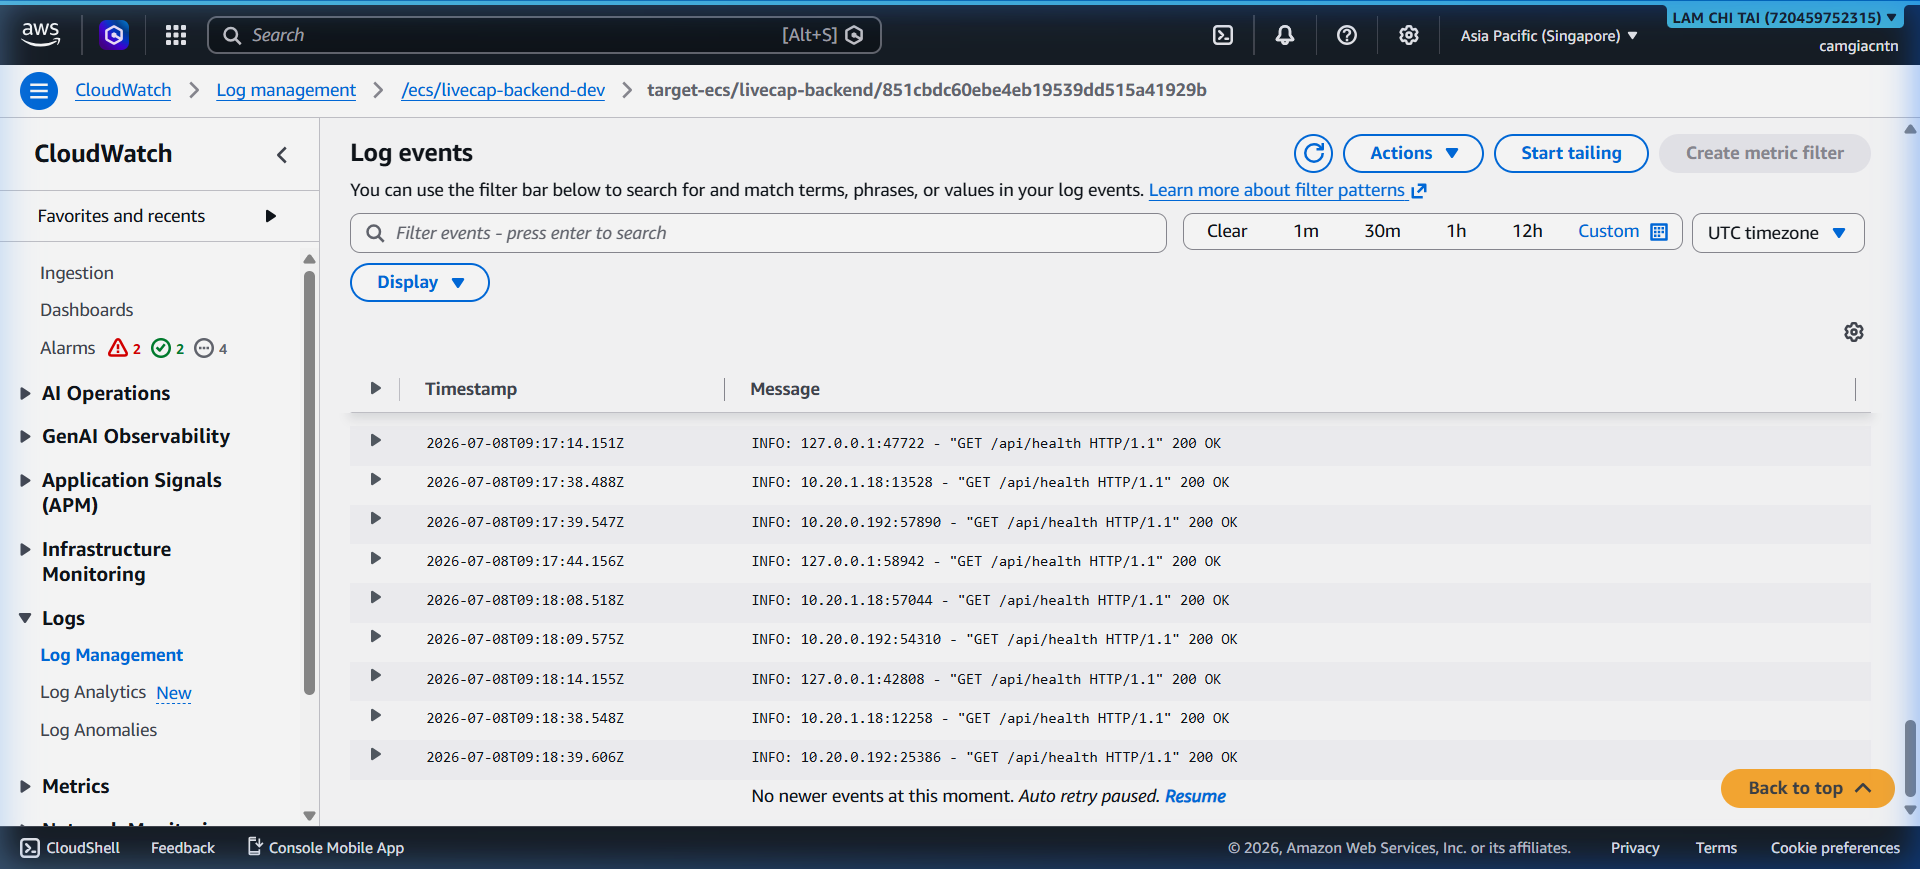Toggle the hamburger navigation menu icon
Viewport: 1920px width, 869px height.
point(39,91)
